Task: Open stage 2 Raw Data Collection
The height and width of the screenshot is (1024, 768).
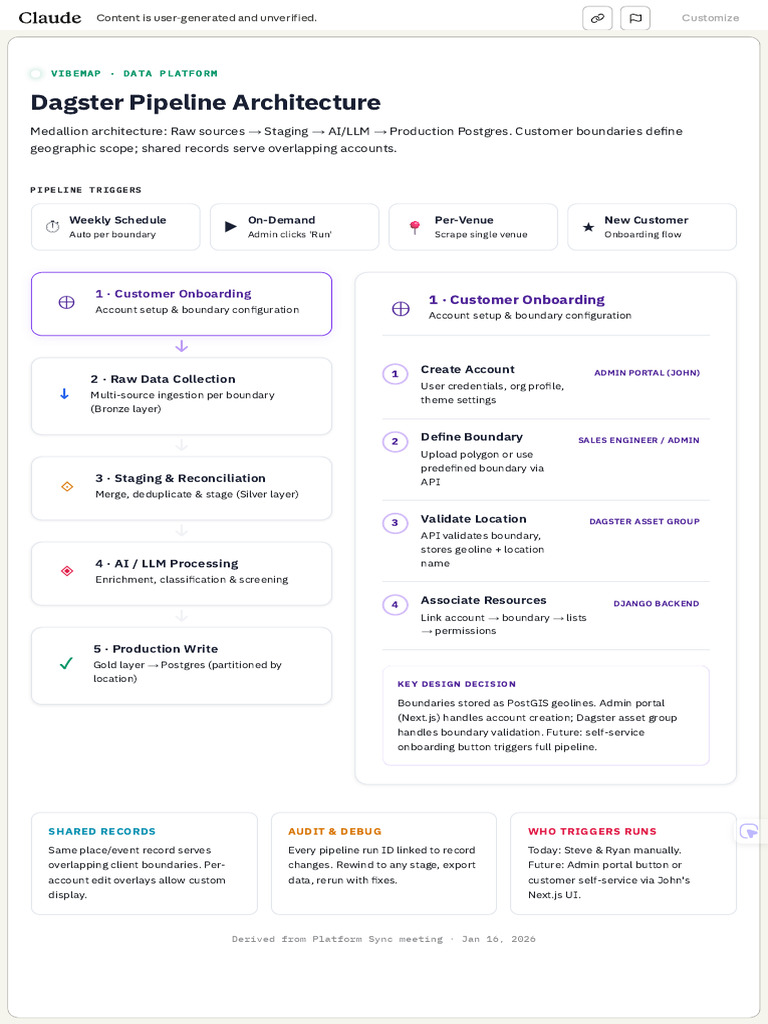Action: [182, 396]
